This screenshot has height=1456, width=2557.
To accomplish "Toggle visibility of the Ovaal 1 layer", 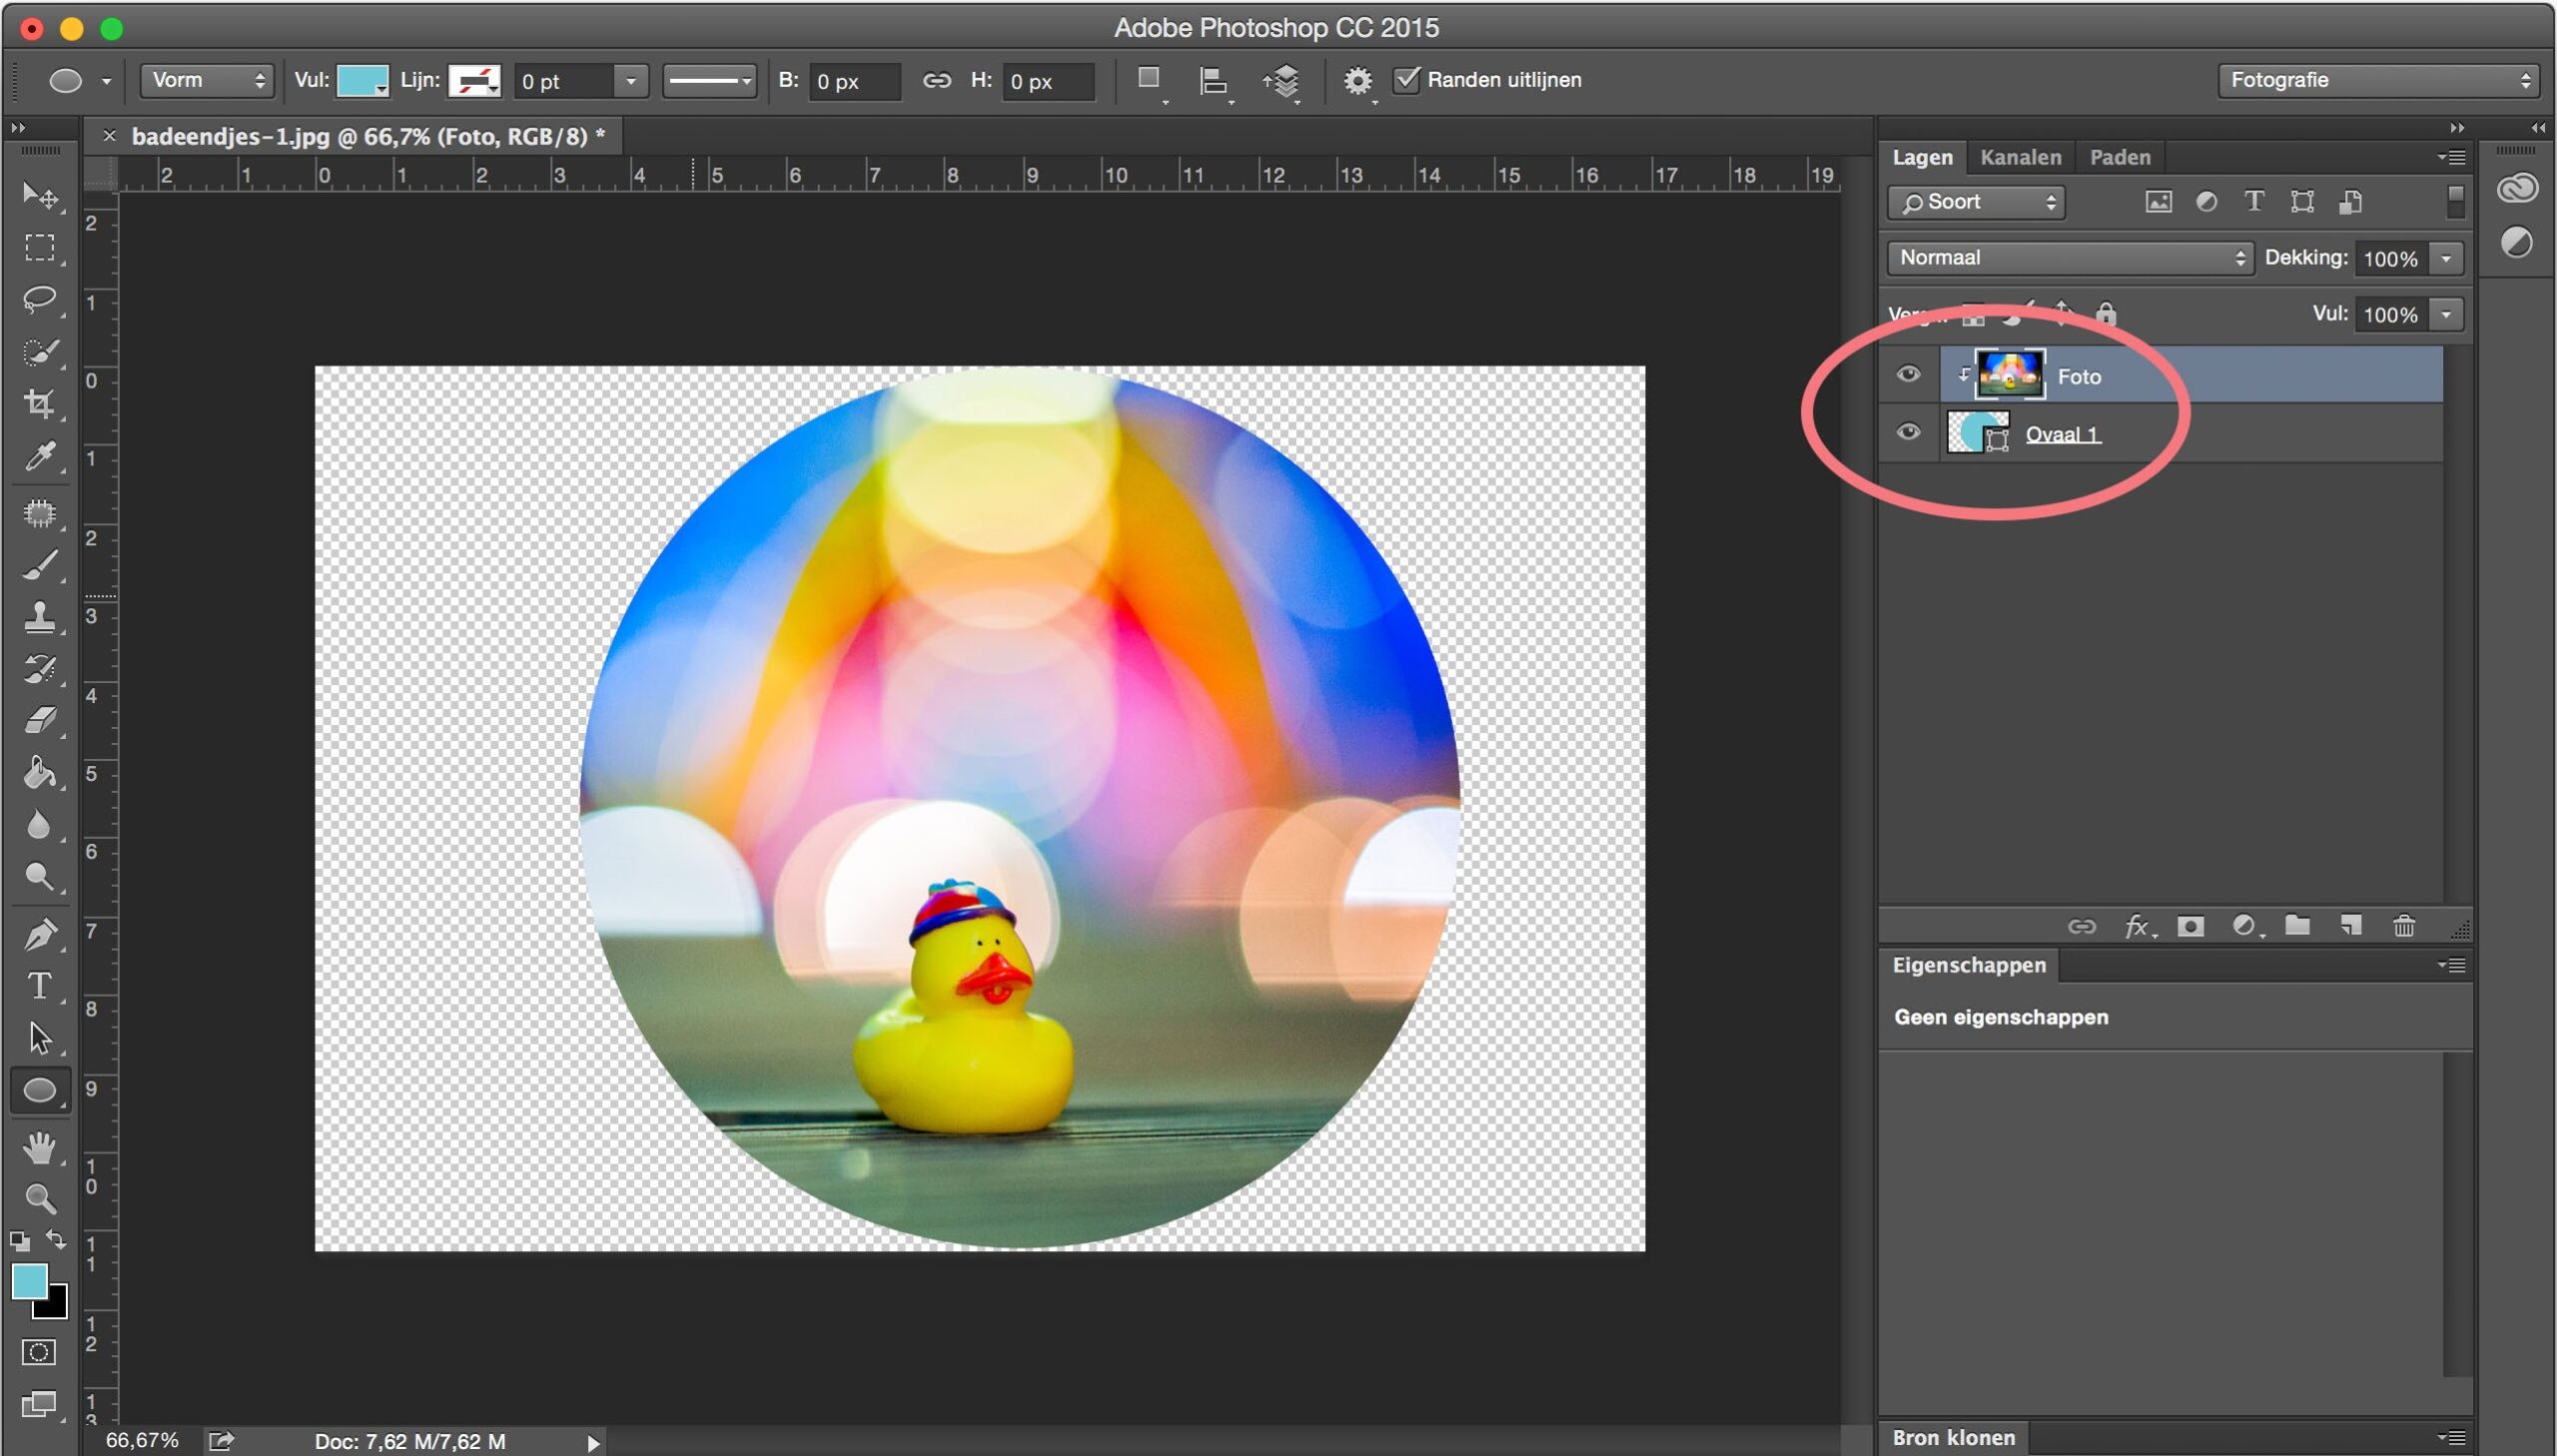I will pyautogui.click(x=1908, y=431).
